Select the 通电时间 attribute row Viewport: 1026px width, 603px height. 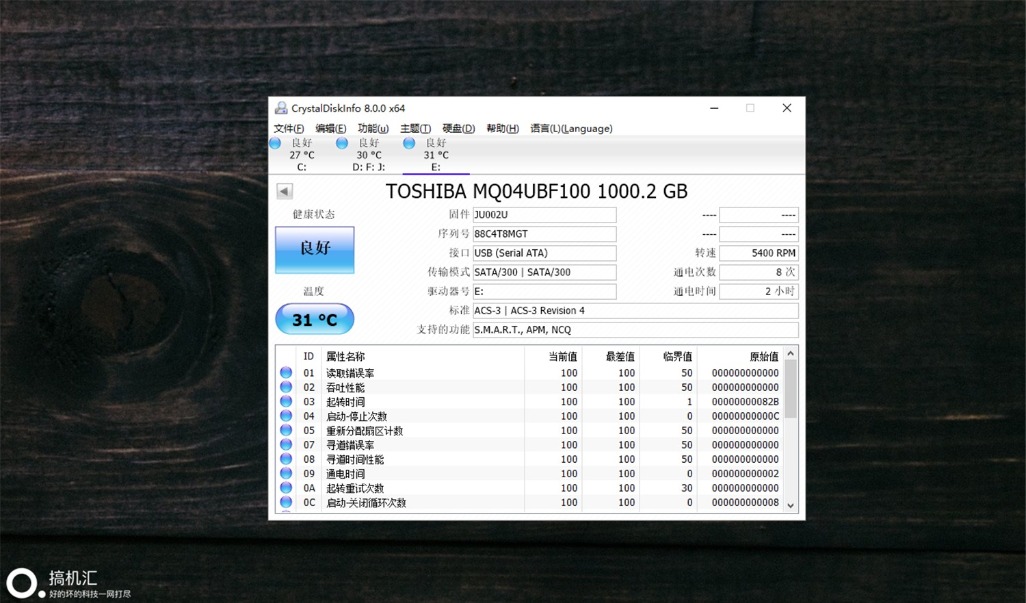[530, 474]
